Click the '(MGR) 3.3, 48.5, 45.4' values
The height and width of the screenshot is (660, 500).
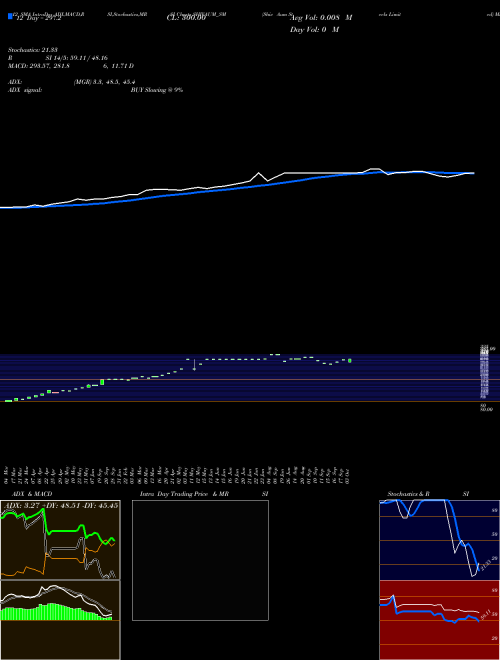[x=104, y=82]
